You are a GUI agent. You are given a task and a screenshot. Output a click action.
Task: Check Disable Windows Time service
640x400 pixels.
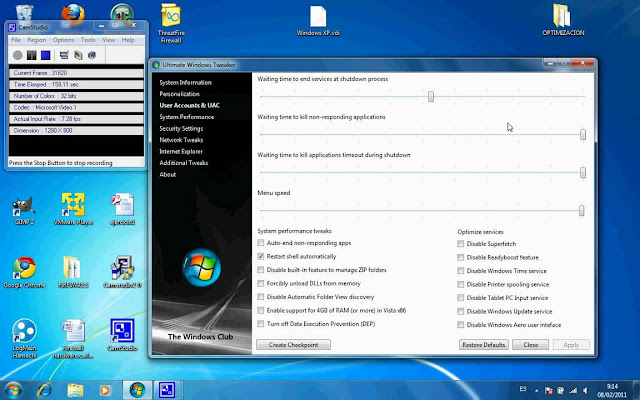tap(460, 271)
